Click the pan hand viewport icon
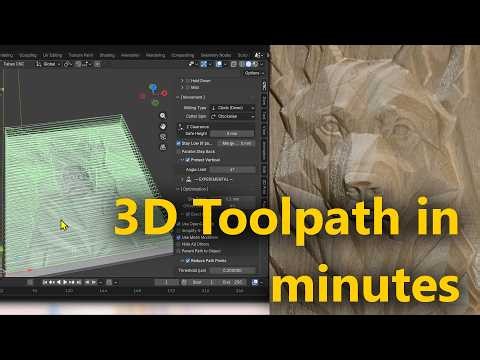Image resolution: width=480 pixels, height=360 pixels. pyautogui.click(x=163, y=126)
